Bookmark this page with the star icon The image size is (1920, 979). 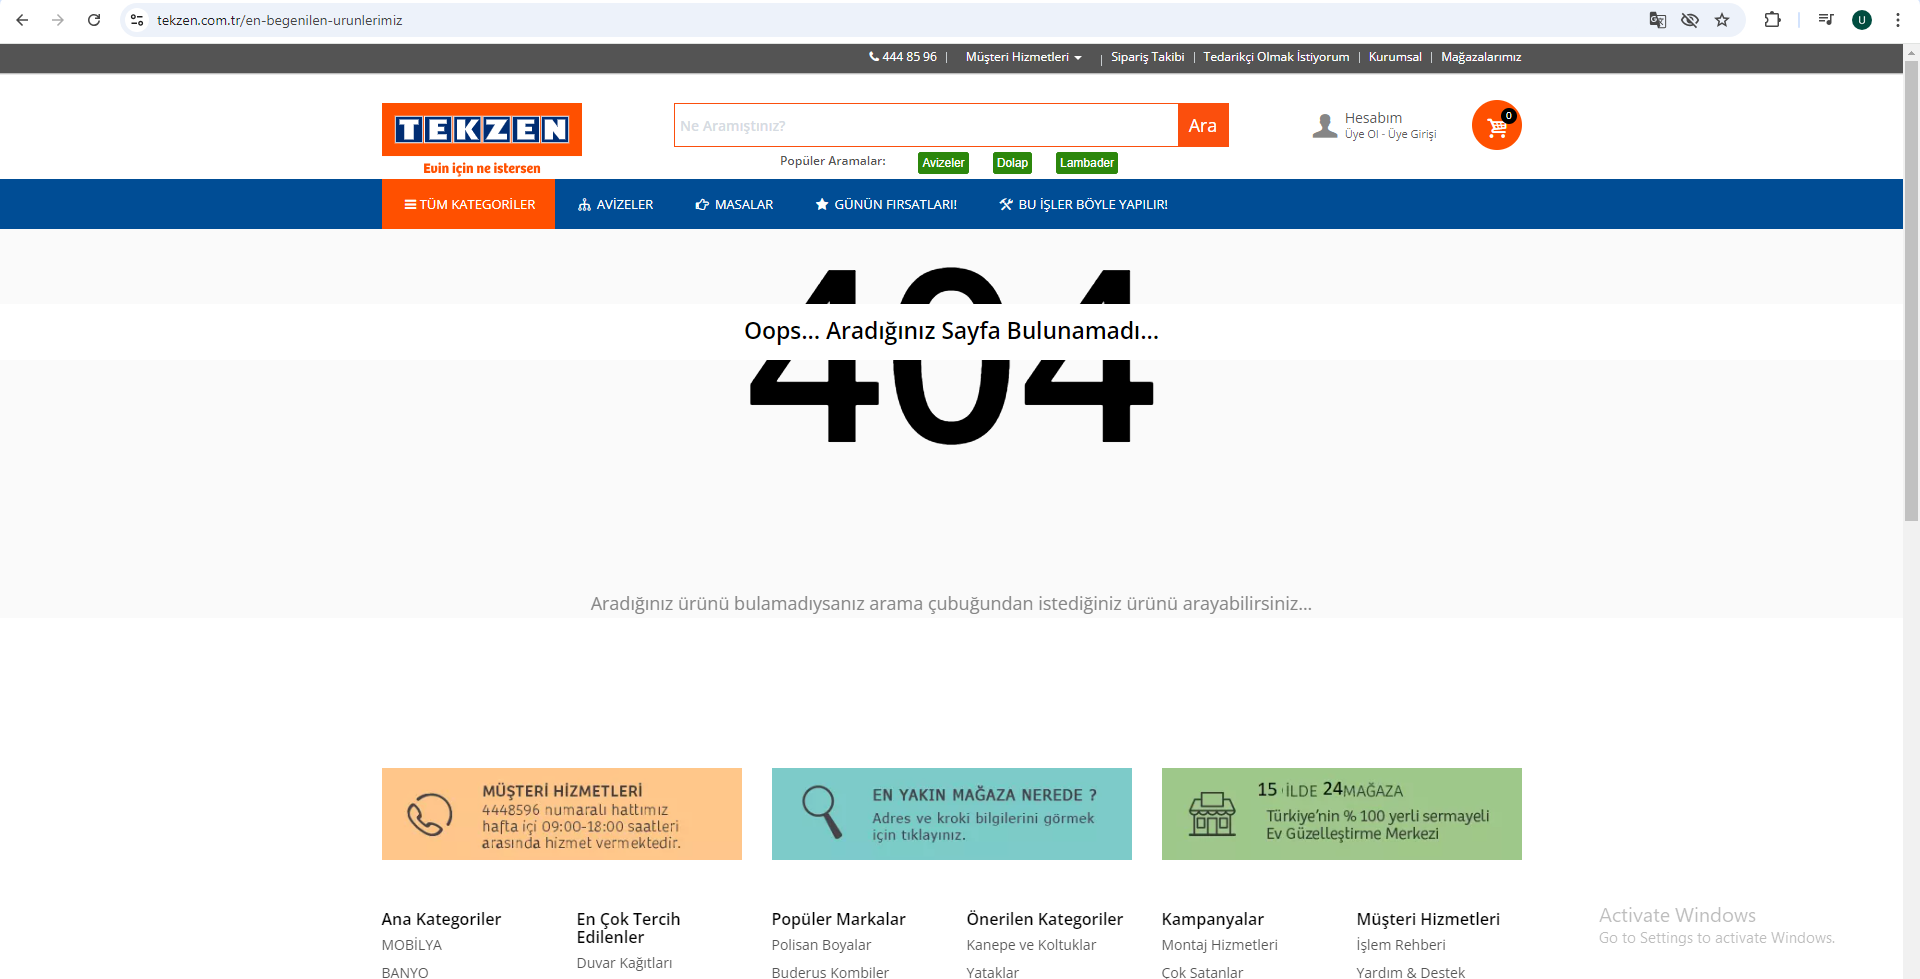point(1722,20)
